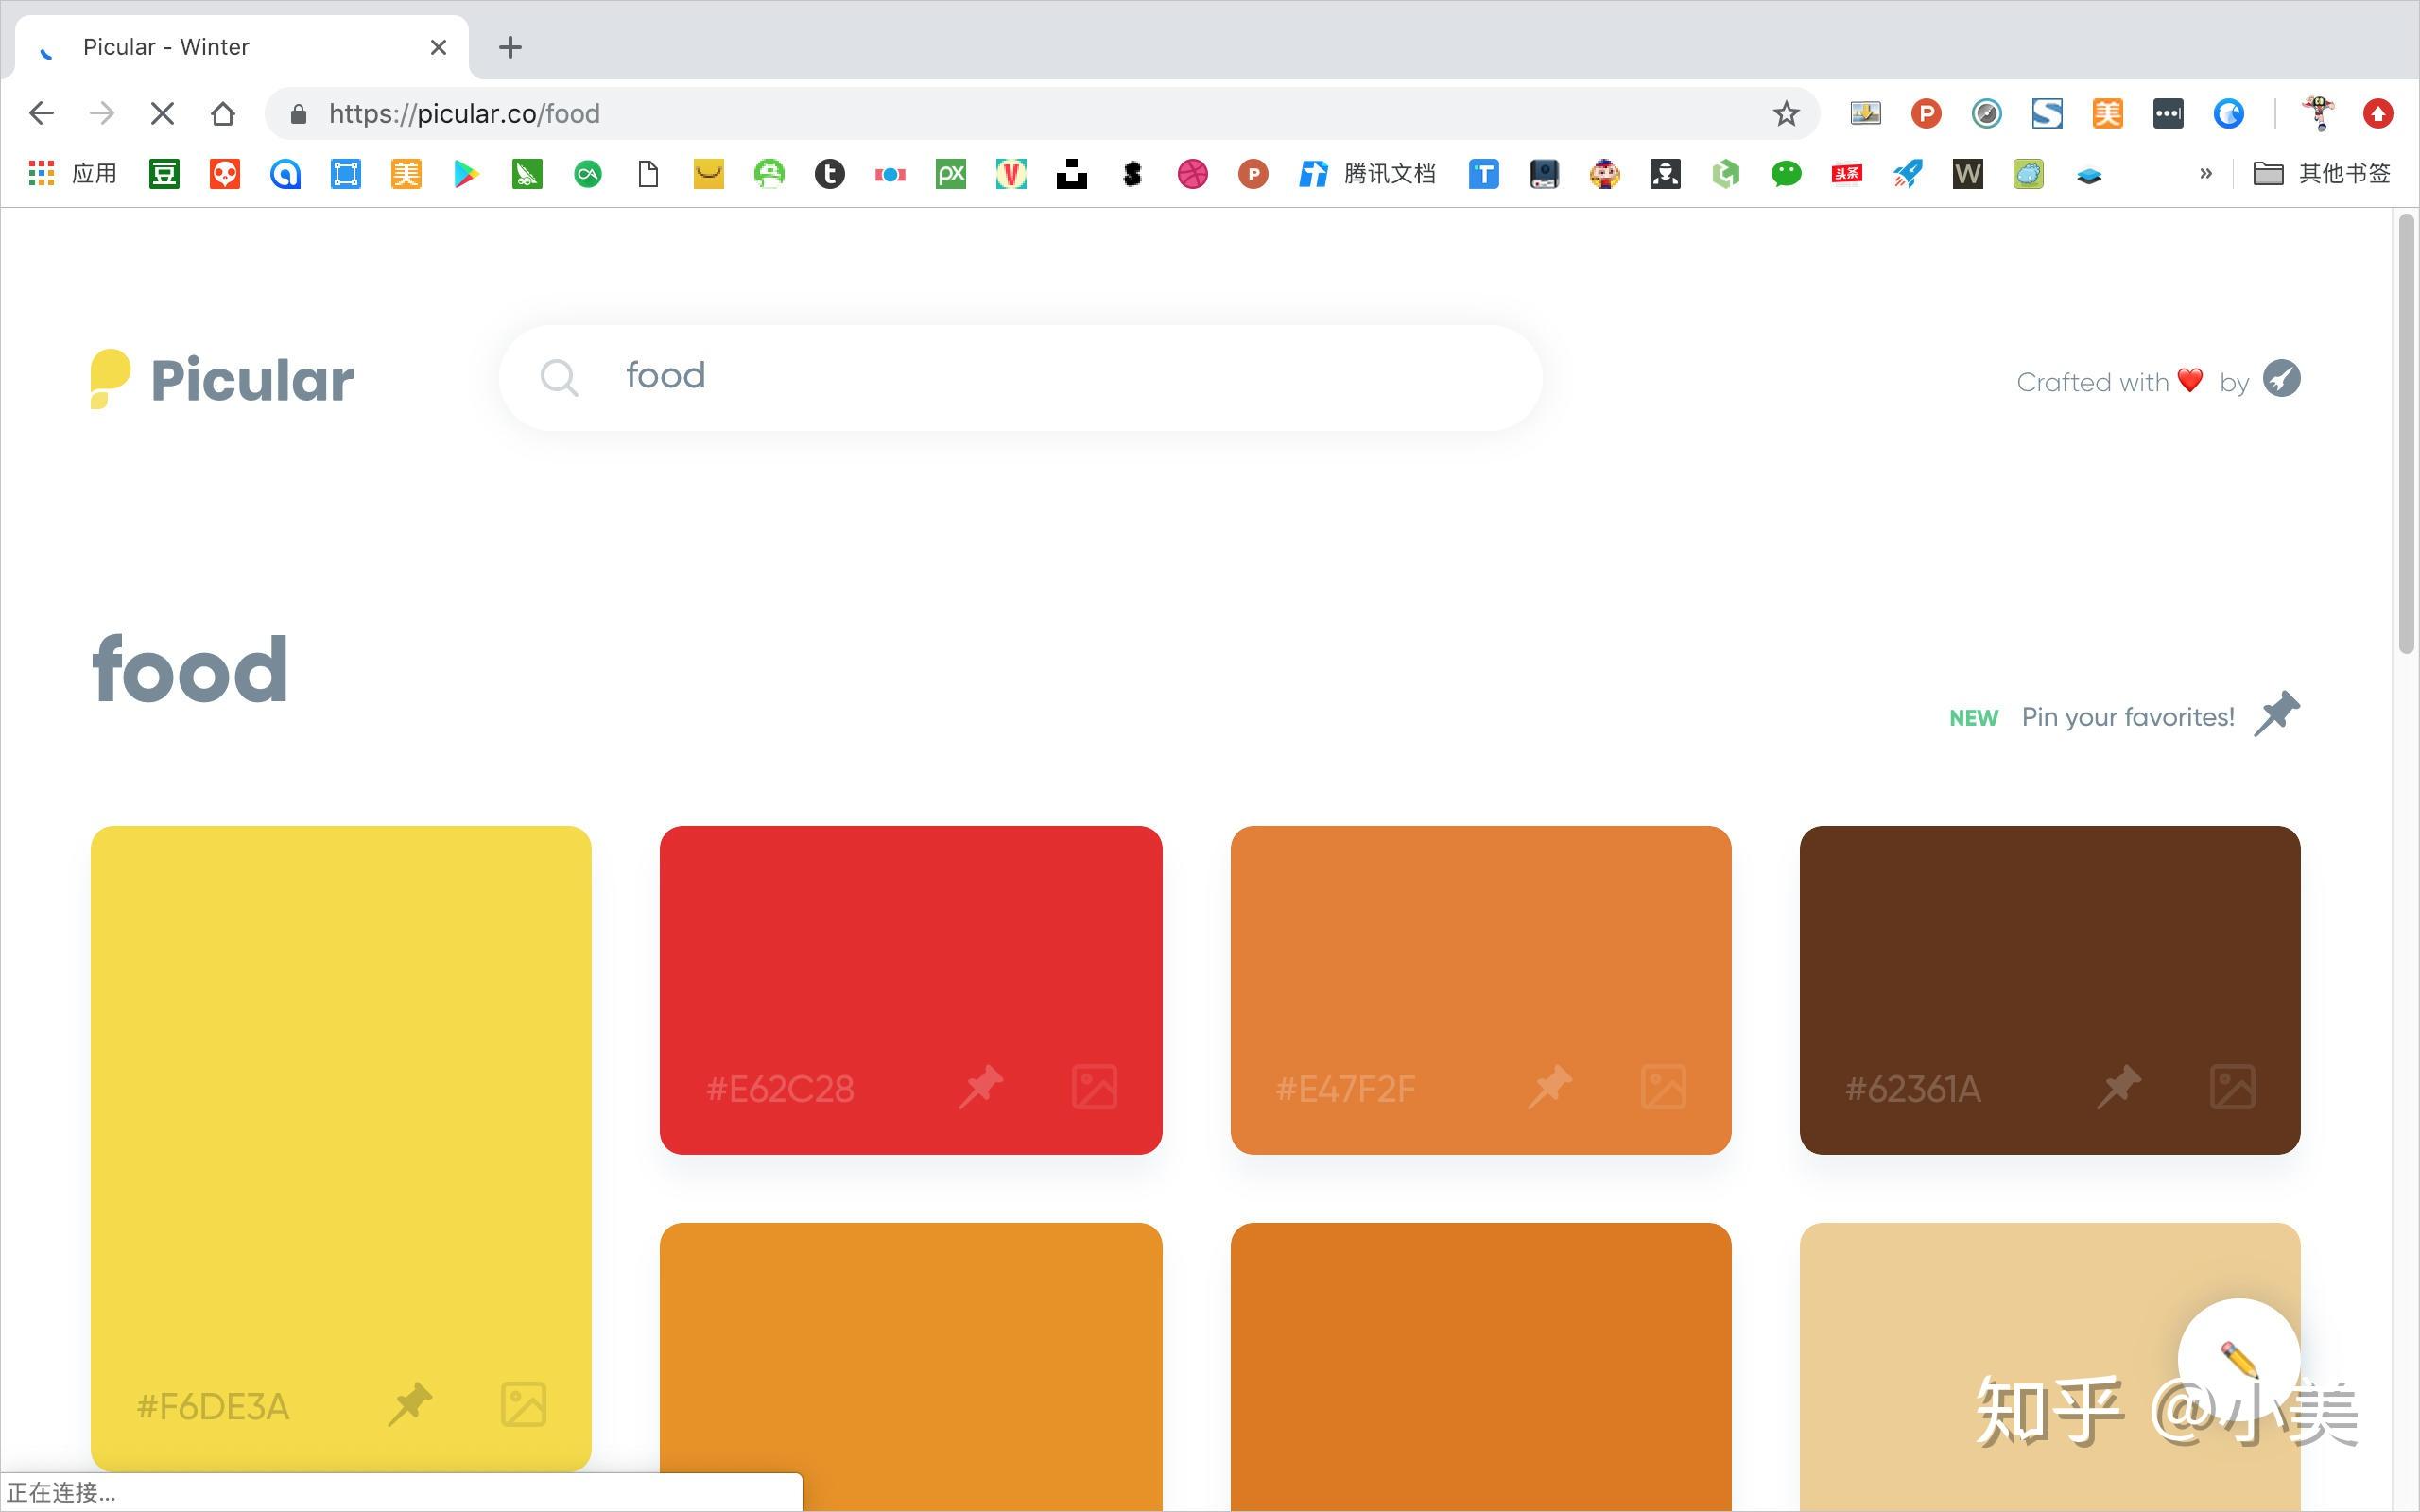Open the Flickr bookmark
This screenshot has height=1512, width=2420.
point(890,174)
